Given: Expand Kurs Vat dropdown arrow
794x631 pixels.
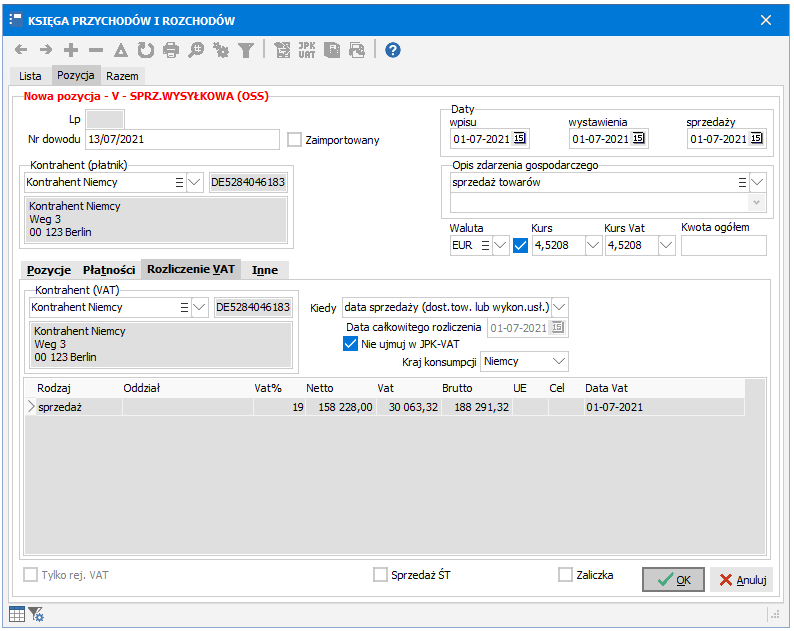Looking at the screenshot, I should coord(666,246).
